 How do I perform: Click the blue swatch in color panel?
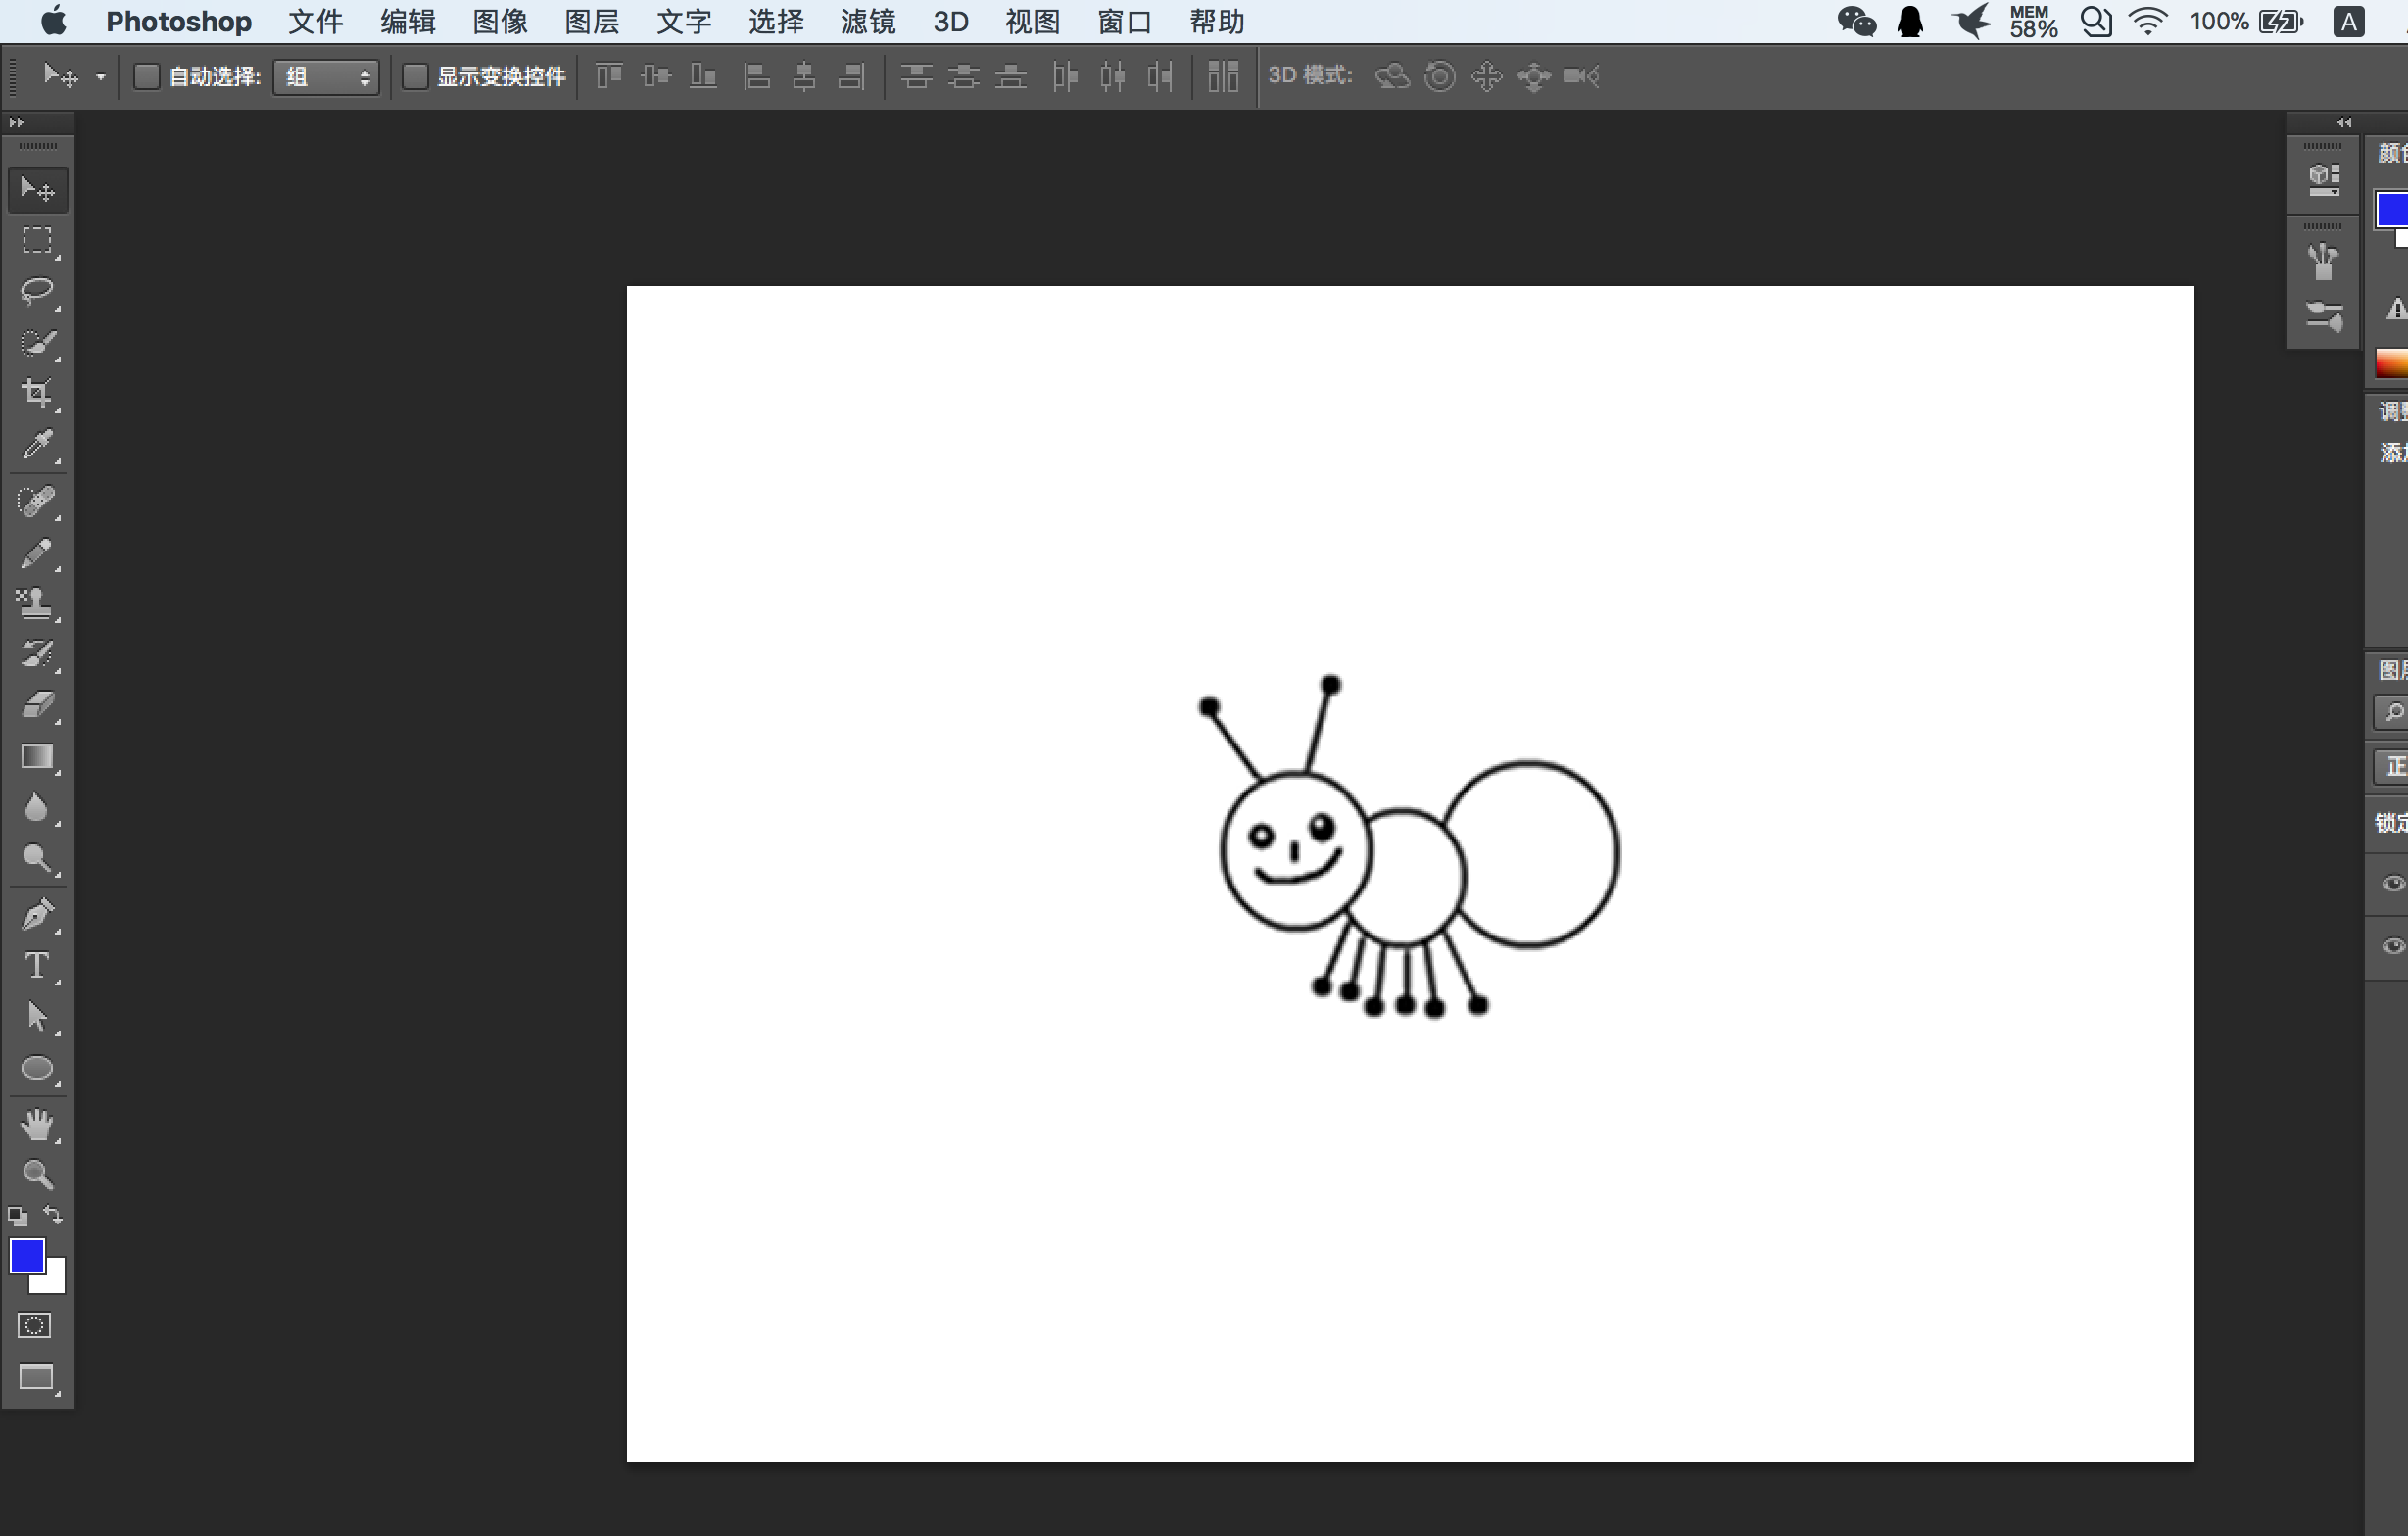[2393, 209]
